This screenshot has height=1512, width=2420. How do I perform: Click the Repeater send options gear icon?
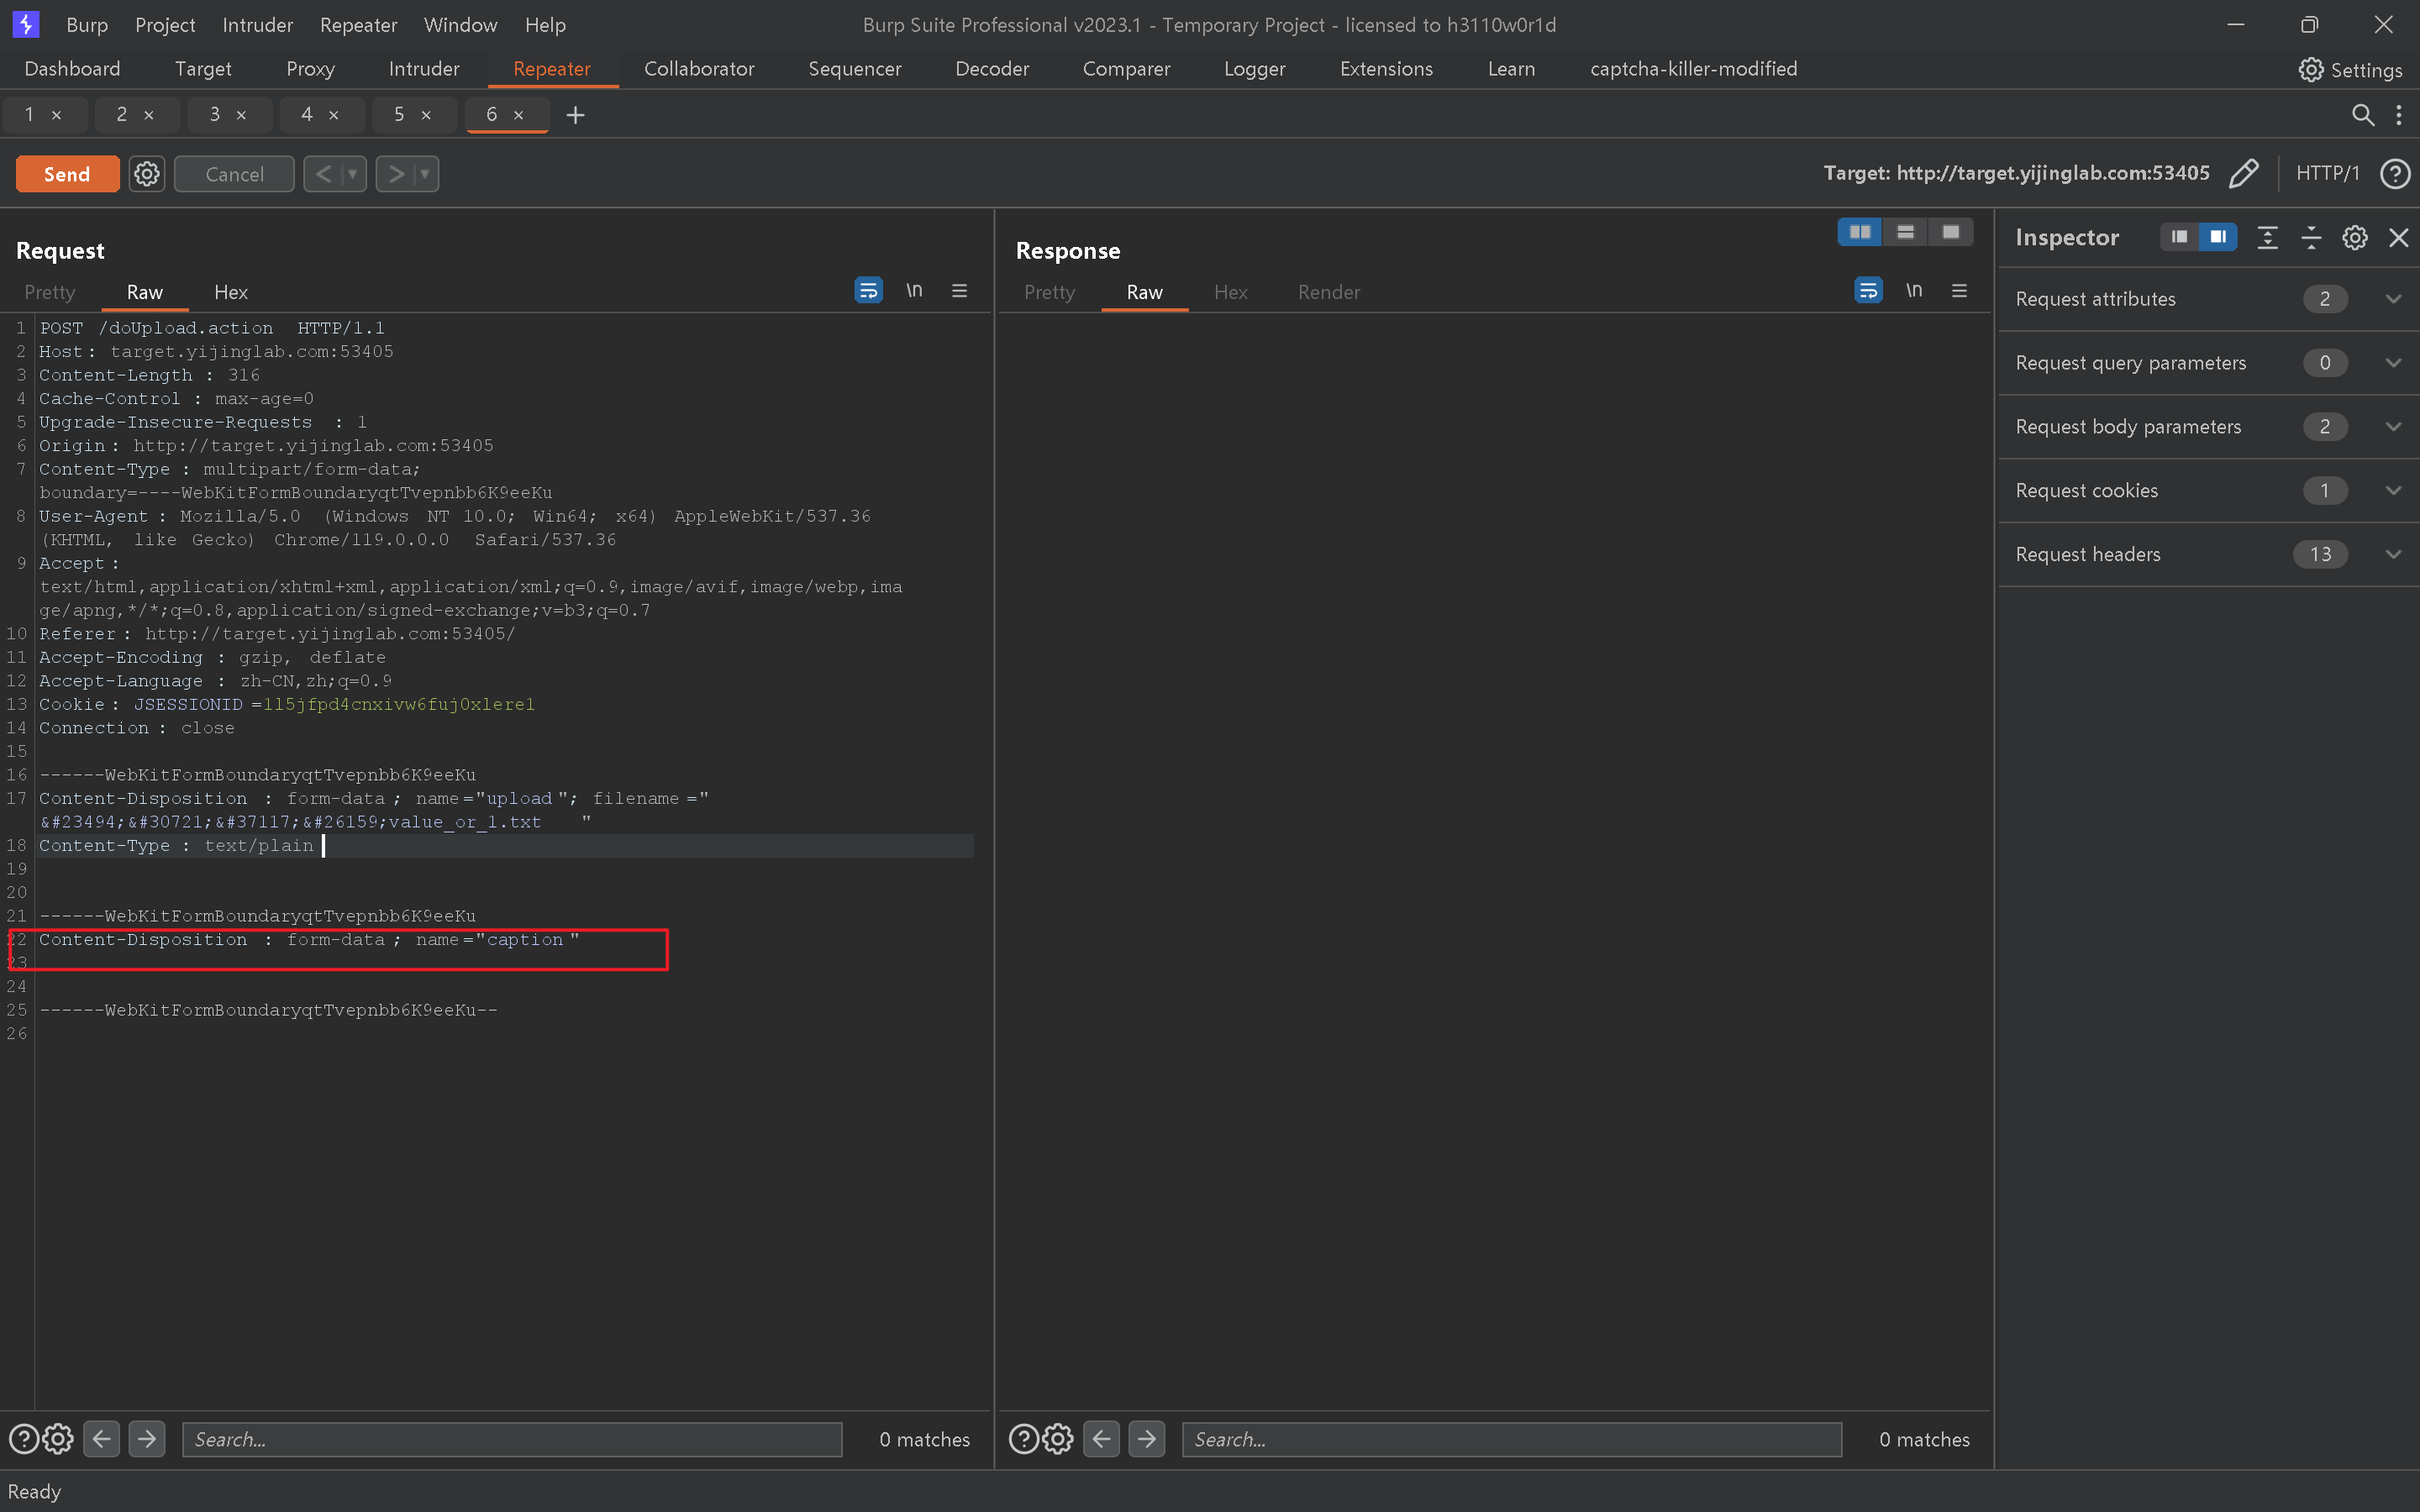coord(147,174)
